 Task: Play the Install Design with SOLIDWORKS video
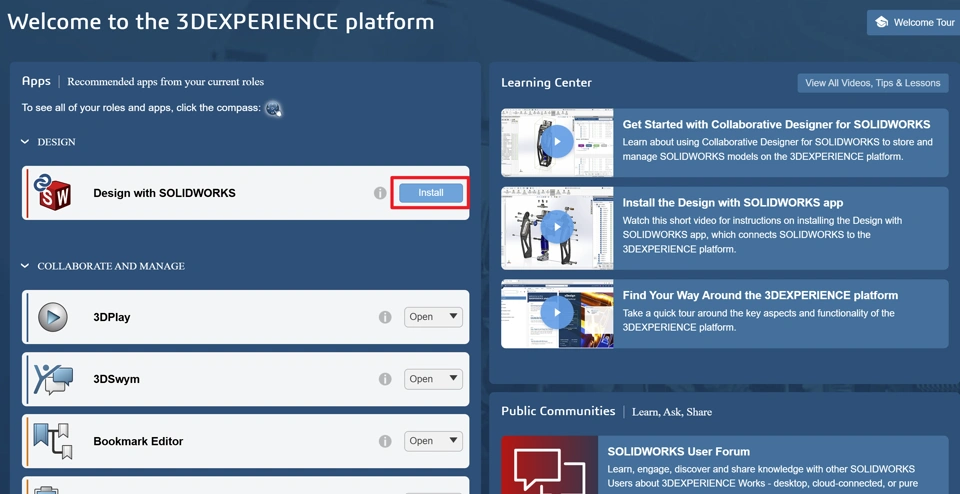coord(557,227)
